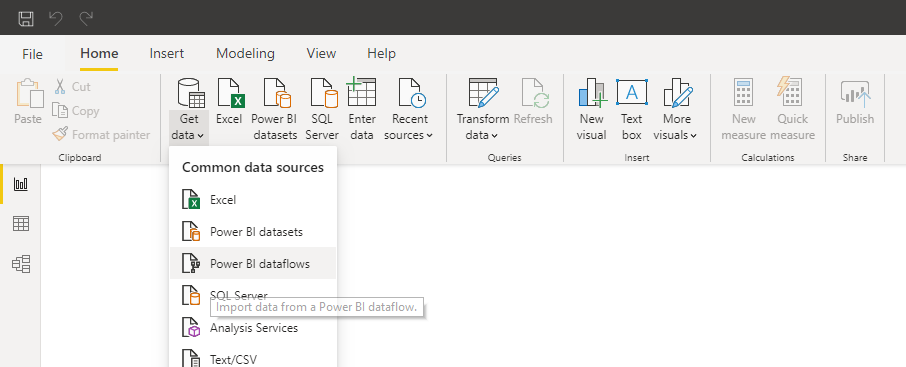Click Copy in the Clipboard group

[x=76, y=110]
